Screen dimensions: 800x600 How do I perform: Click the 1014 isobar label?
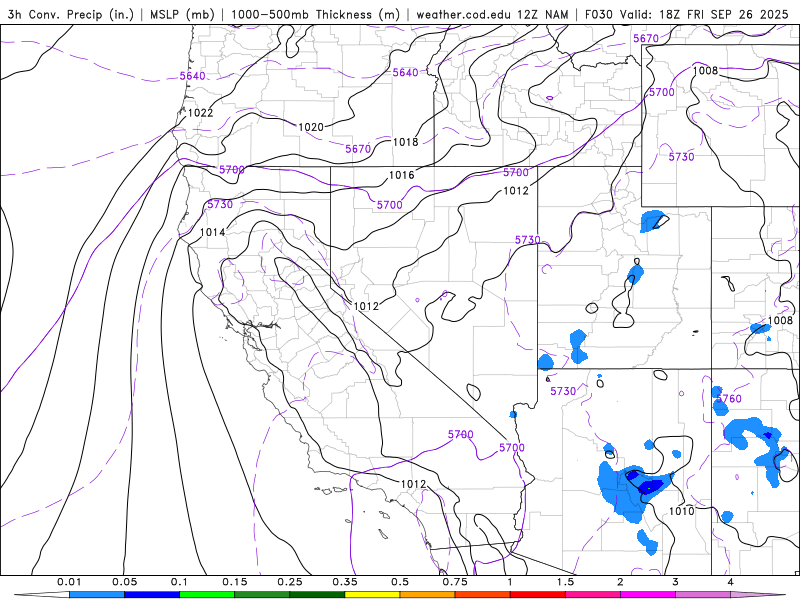tap(213, 232)
